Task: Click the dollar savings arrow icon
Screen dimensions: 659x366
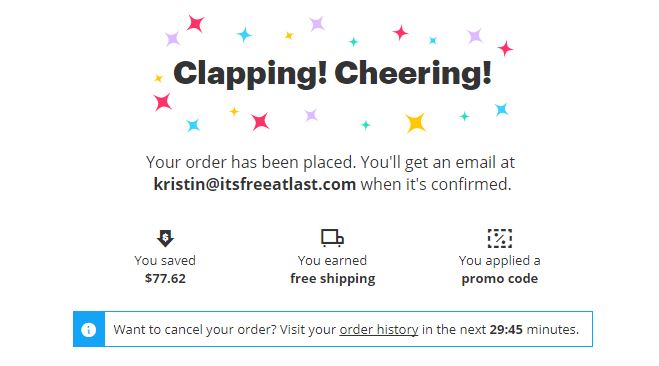Action: [165, 238]
